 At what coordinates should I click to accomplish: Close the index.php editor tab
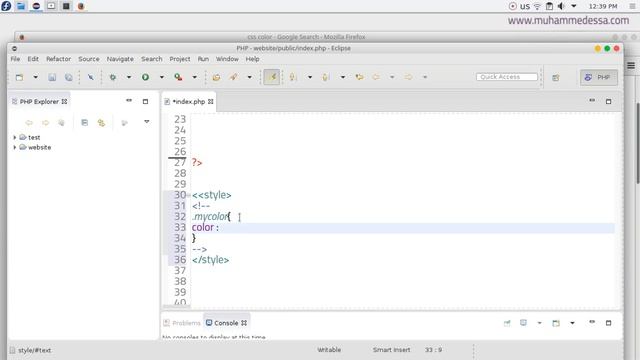(x=211, y=102)
